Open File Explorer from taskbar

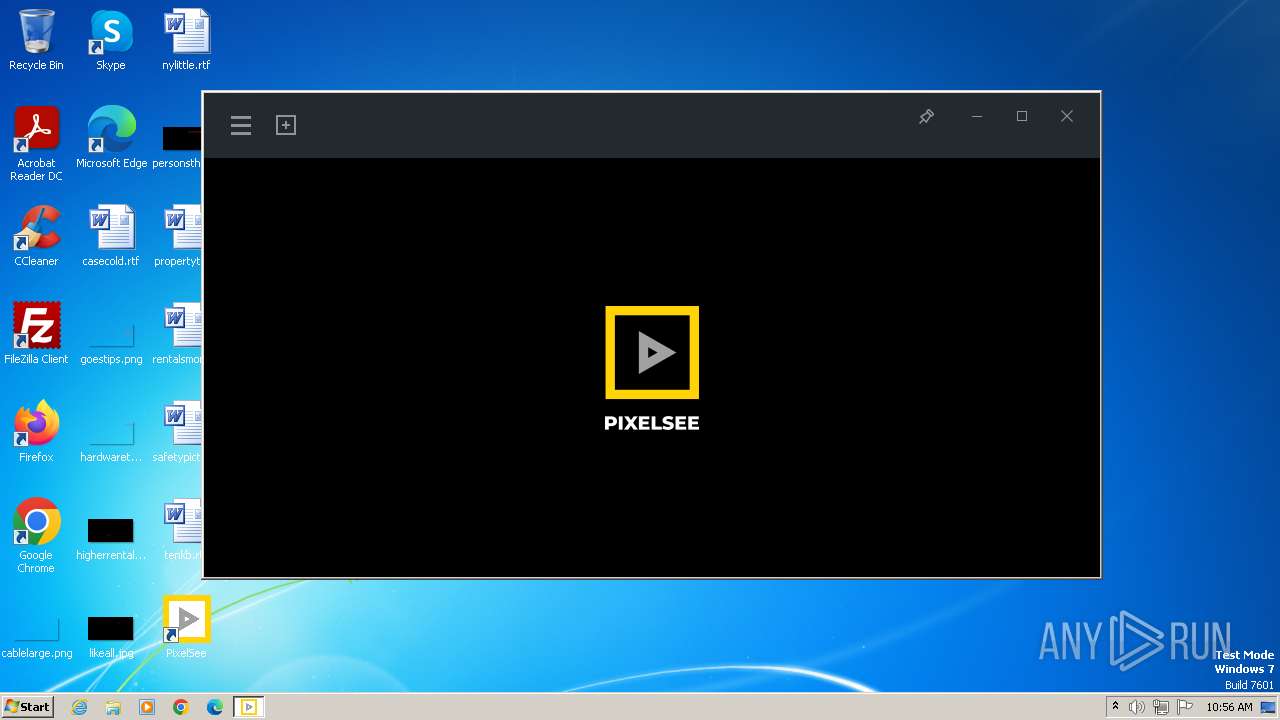click(113, 707)
